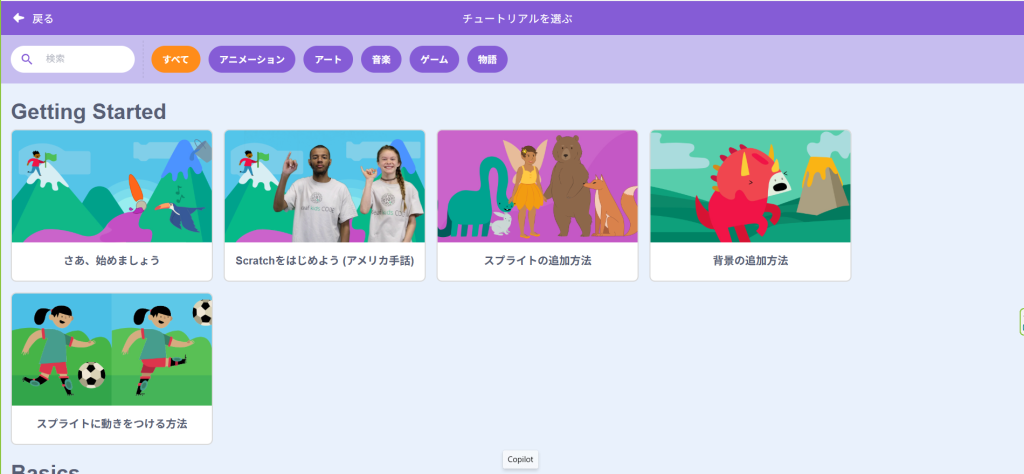Image resolution: width=1024 pixels, height=474 pixels.
Task: Click the さあ、始めましょう card title
Action: click(112, 261)
